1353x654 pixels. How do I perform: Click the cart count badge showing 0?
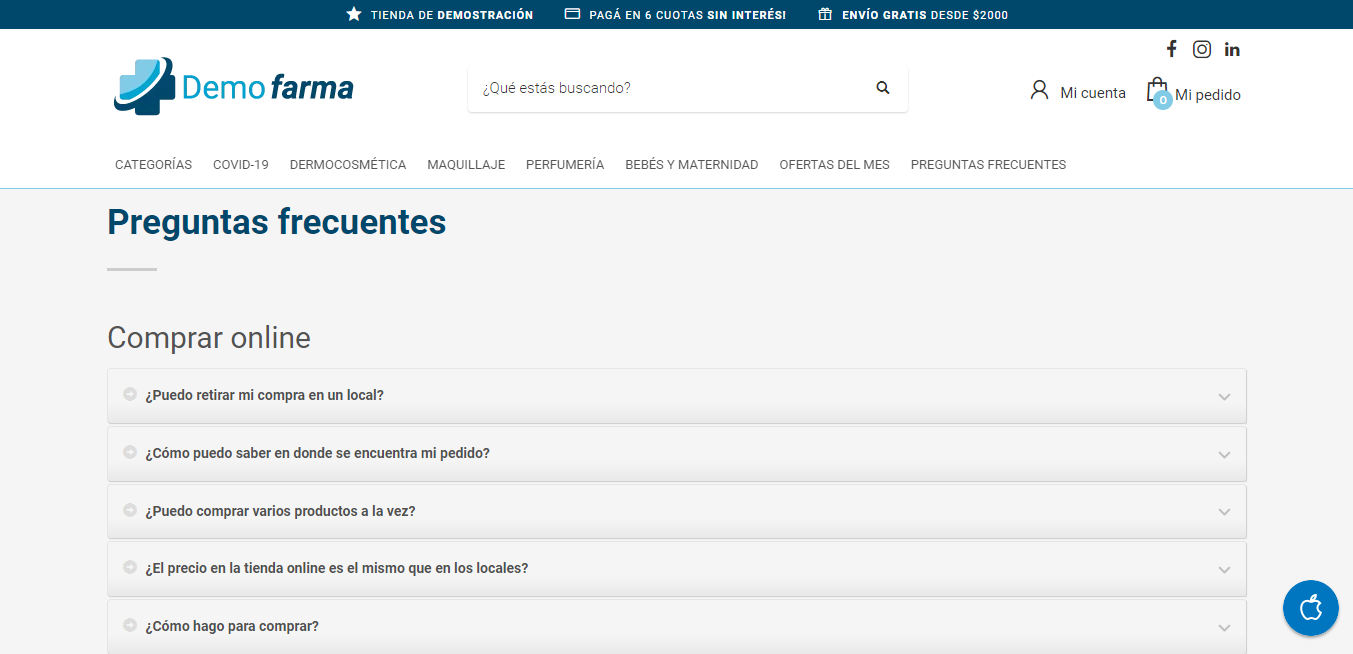1162,100
